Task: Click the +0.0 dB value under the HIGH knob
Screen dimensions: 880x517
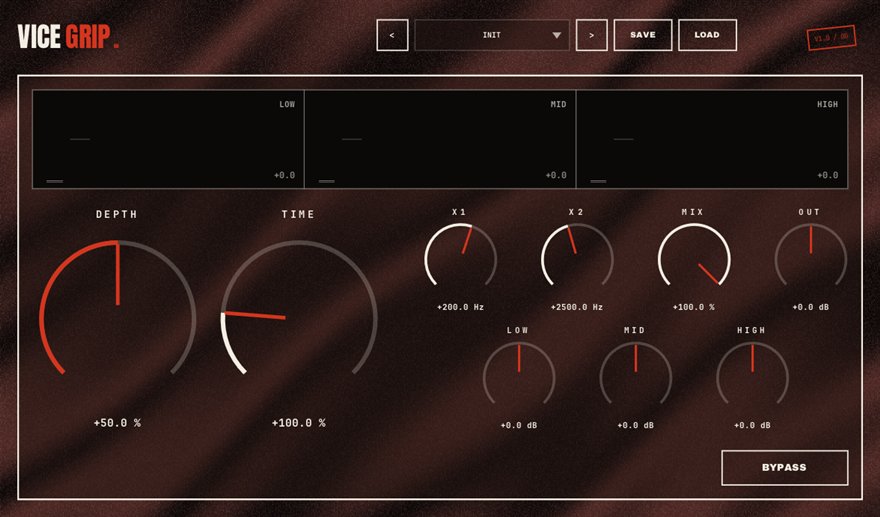Action: tap(753, 426)
